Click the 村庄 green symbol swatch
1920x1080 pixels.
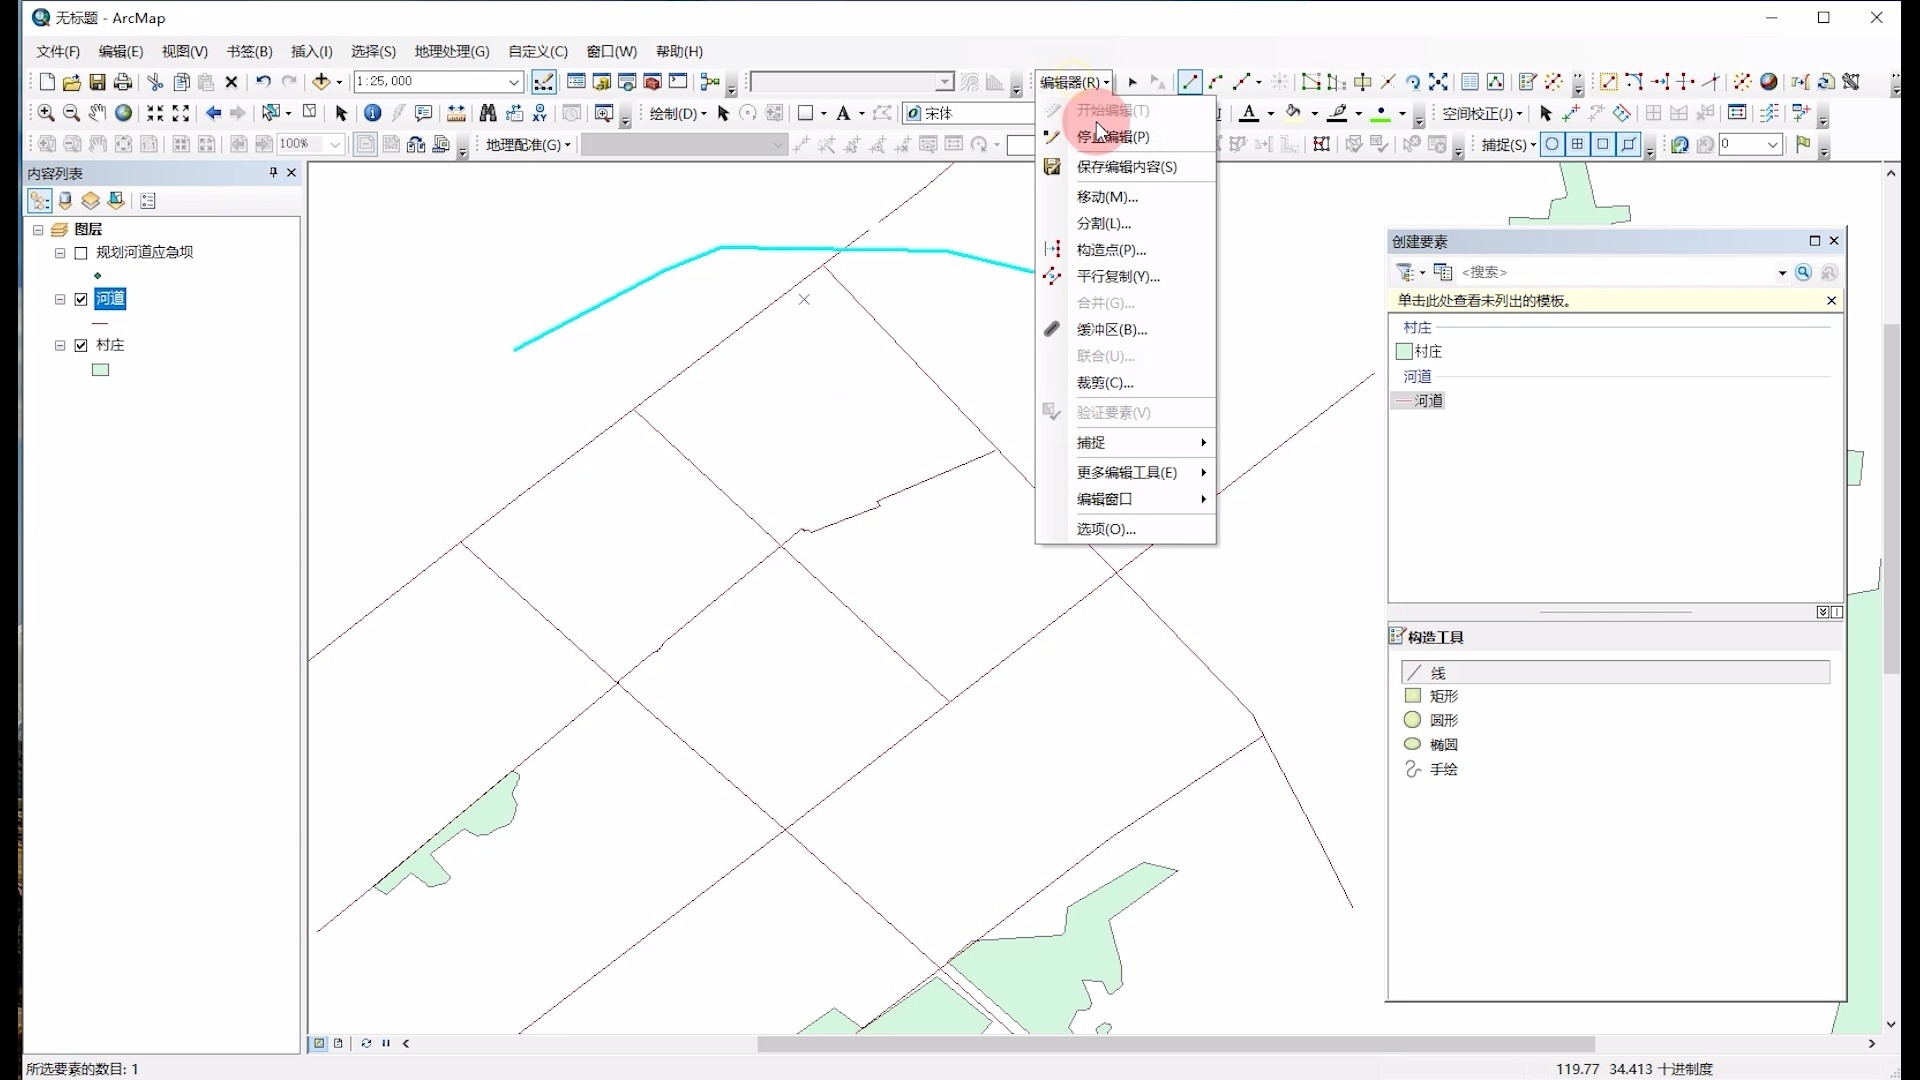pyautogui.click(x=100, y=370)
